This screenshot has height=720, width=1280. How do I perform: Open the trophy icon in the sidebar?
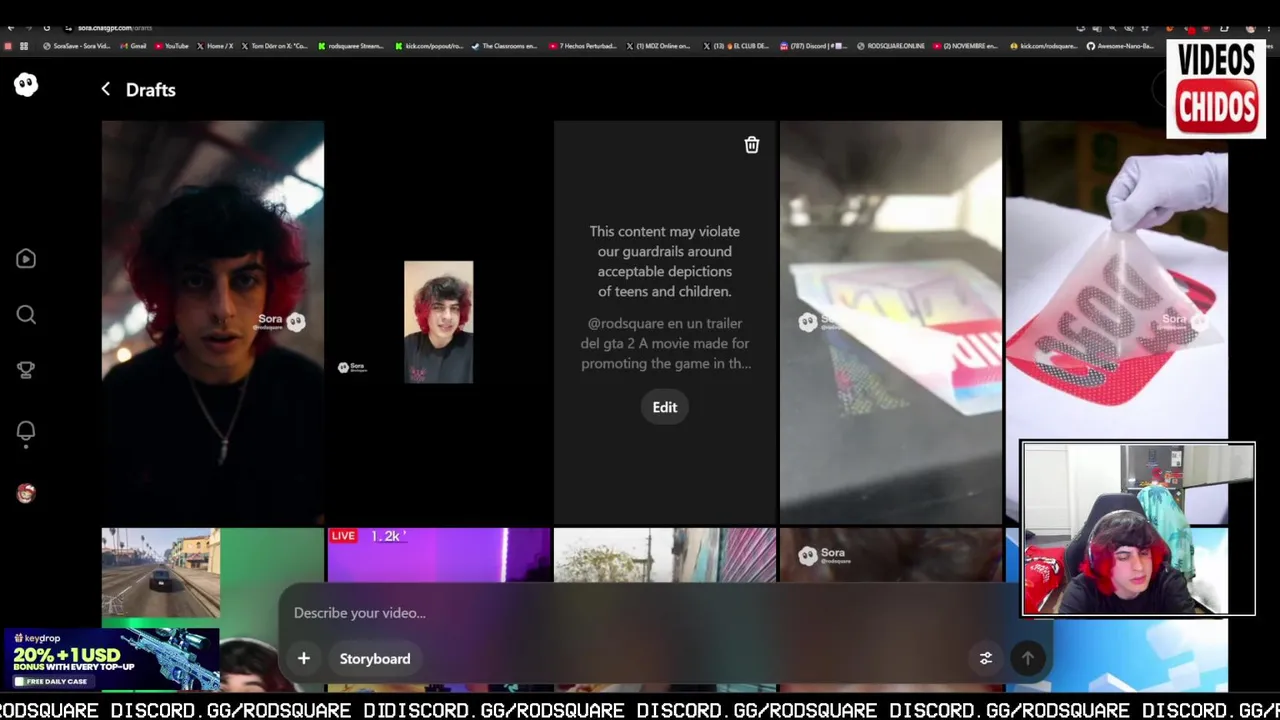[26, 370]
